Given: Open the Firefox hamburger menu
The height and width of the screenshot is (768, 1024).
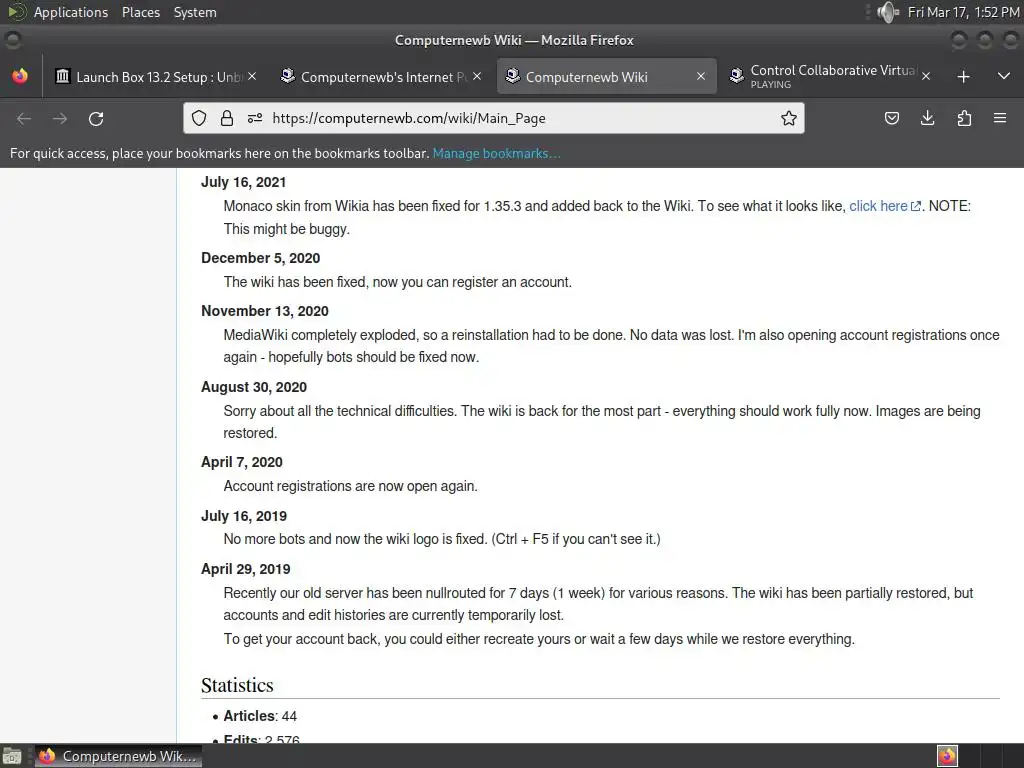Looking at the screenshot, I should pyautogui.click(x=1000, y=118).
